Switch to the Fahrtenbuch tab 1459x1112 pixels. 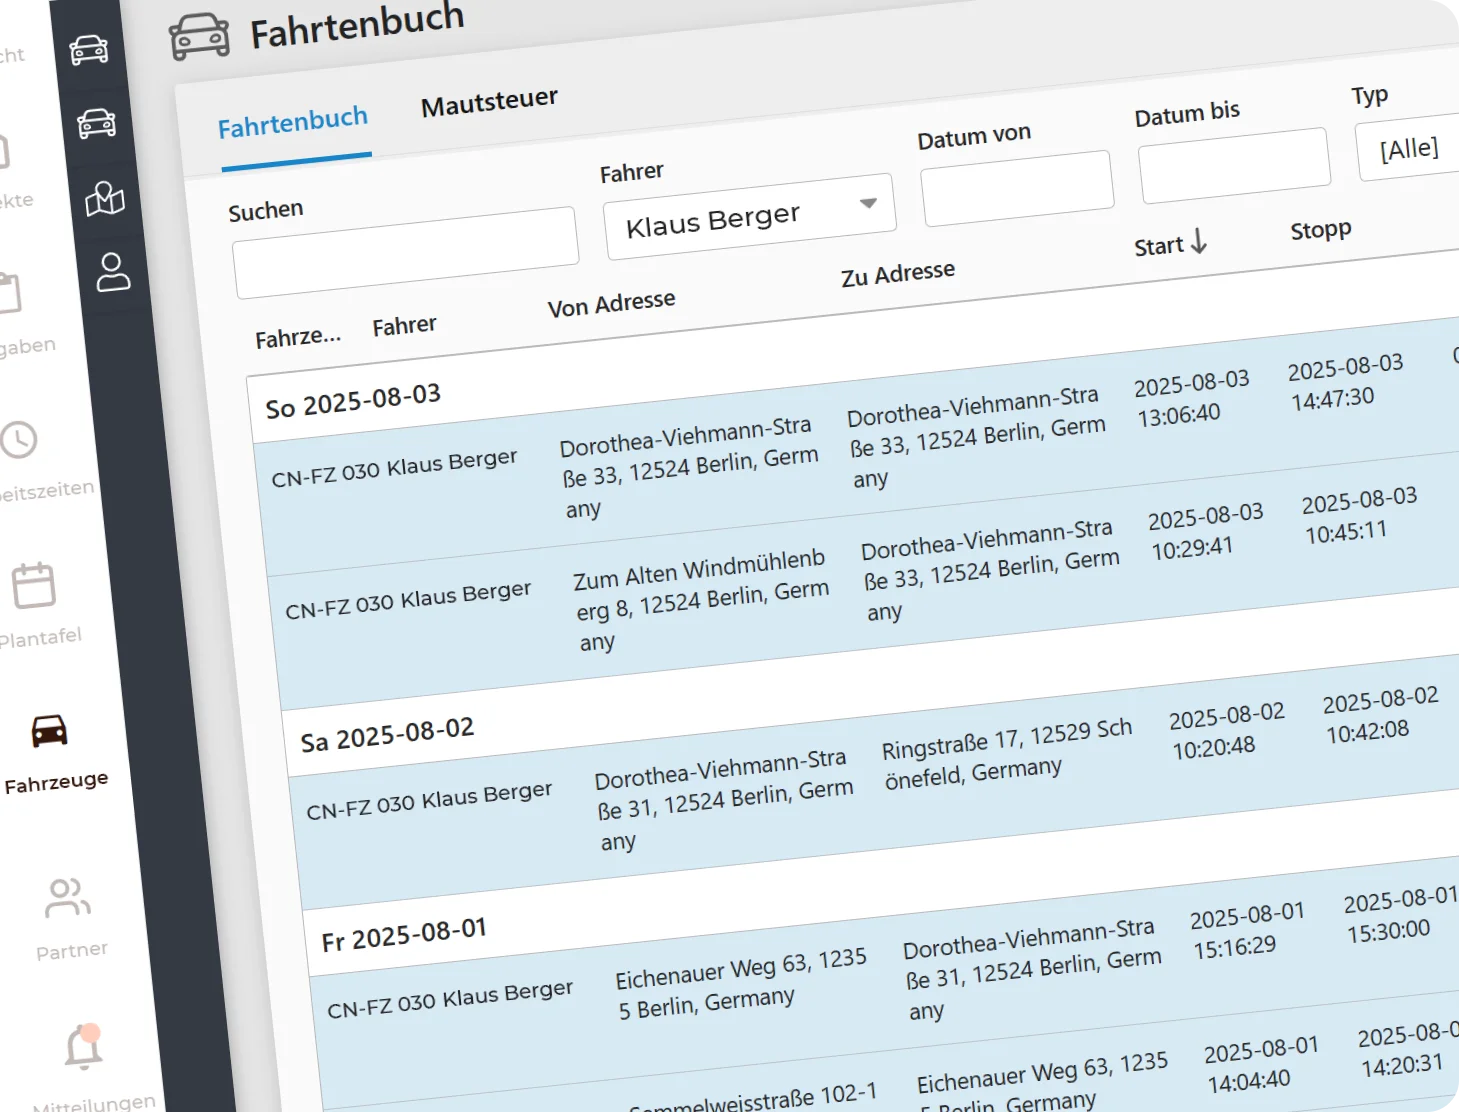click(293, 124)
